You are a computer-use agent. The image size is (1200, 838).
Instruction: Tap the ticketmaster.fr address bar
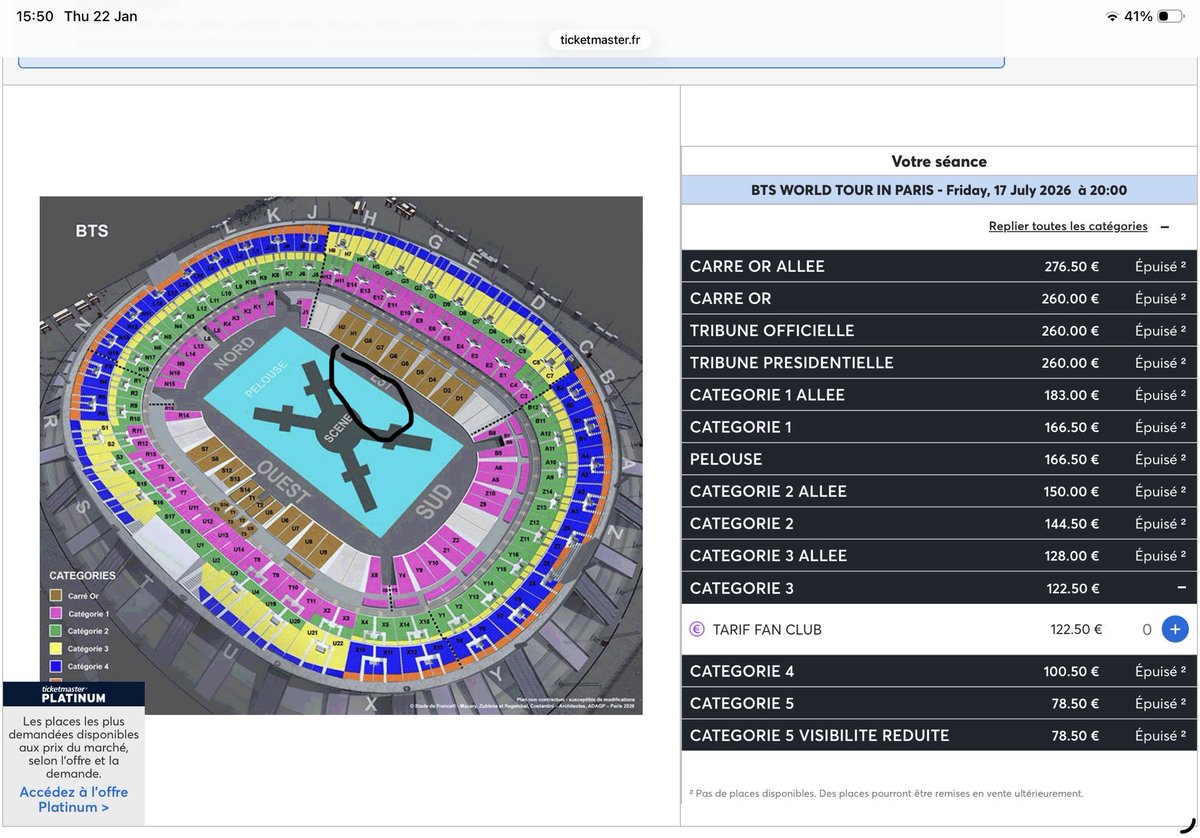click(x=600, y=40)
